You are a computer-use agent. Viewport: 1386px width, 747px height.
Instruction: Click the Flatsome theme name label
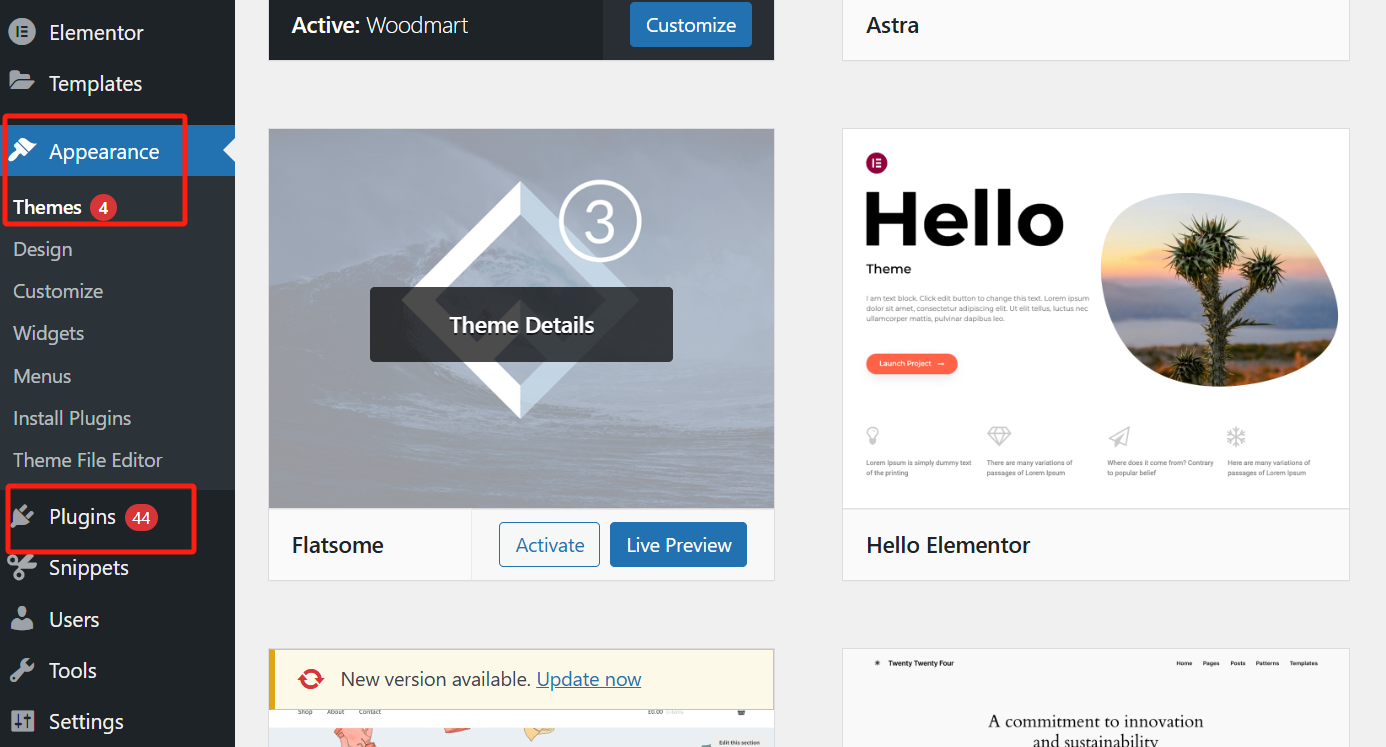(338, 545)
